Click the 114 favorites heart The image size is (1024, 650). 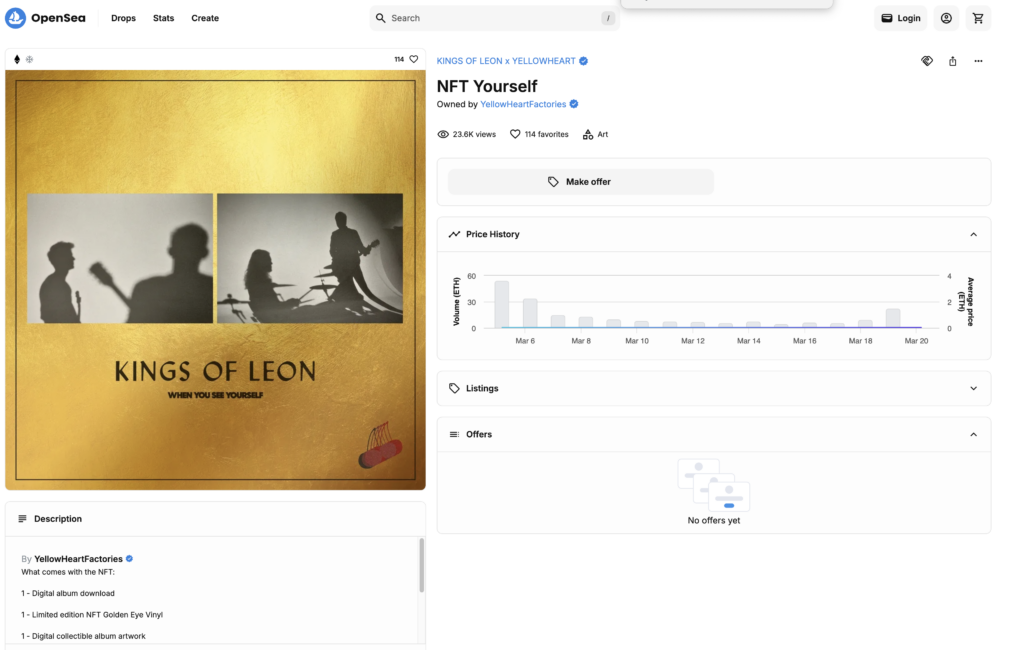[x=515, y=134]
